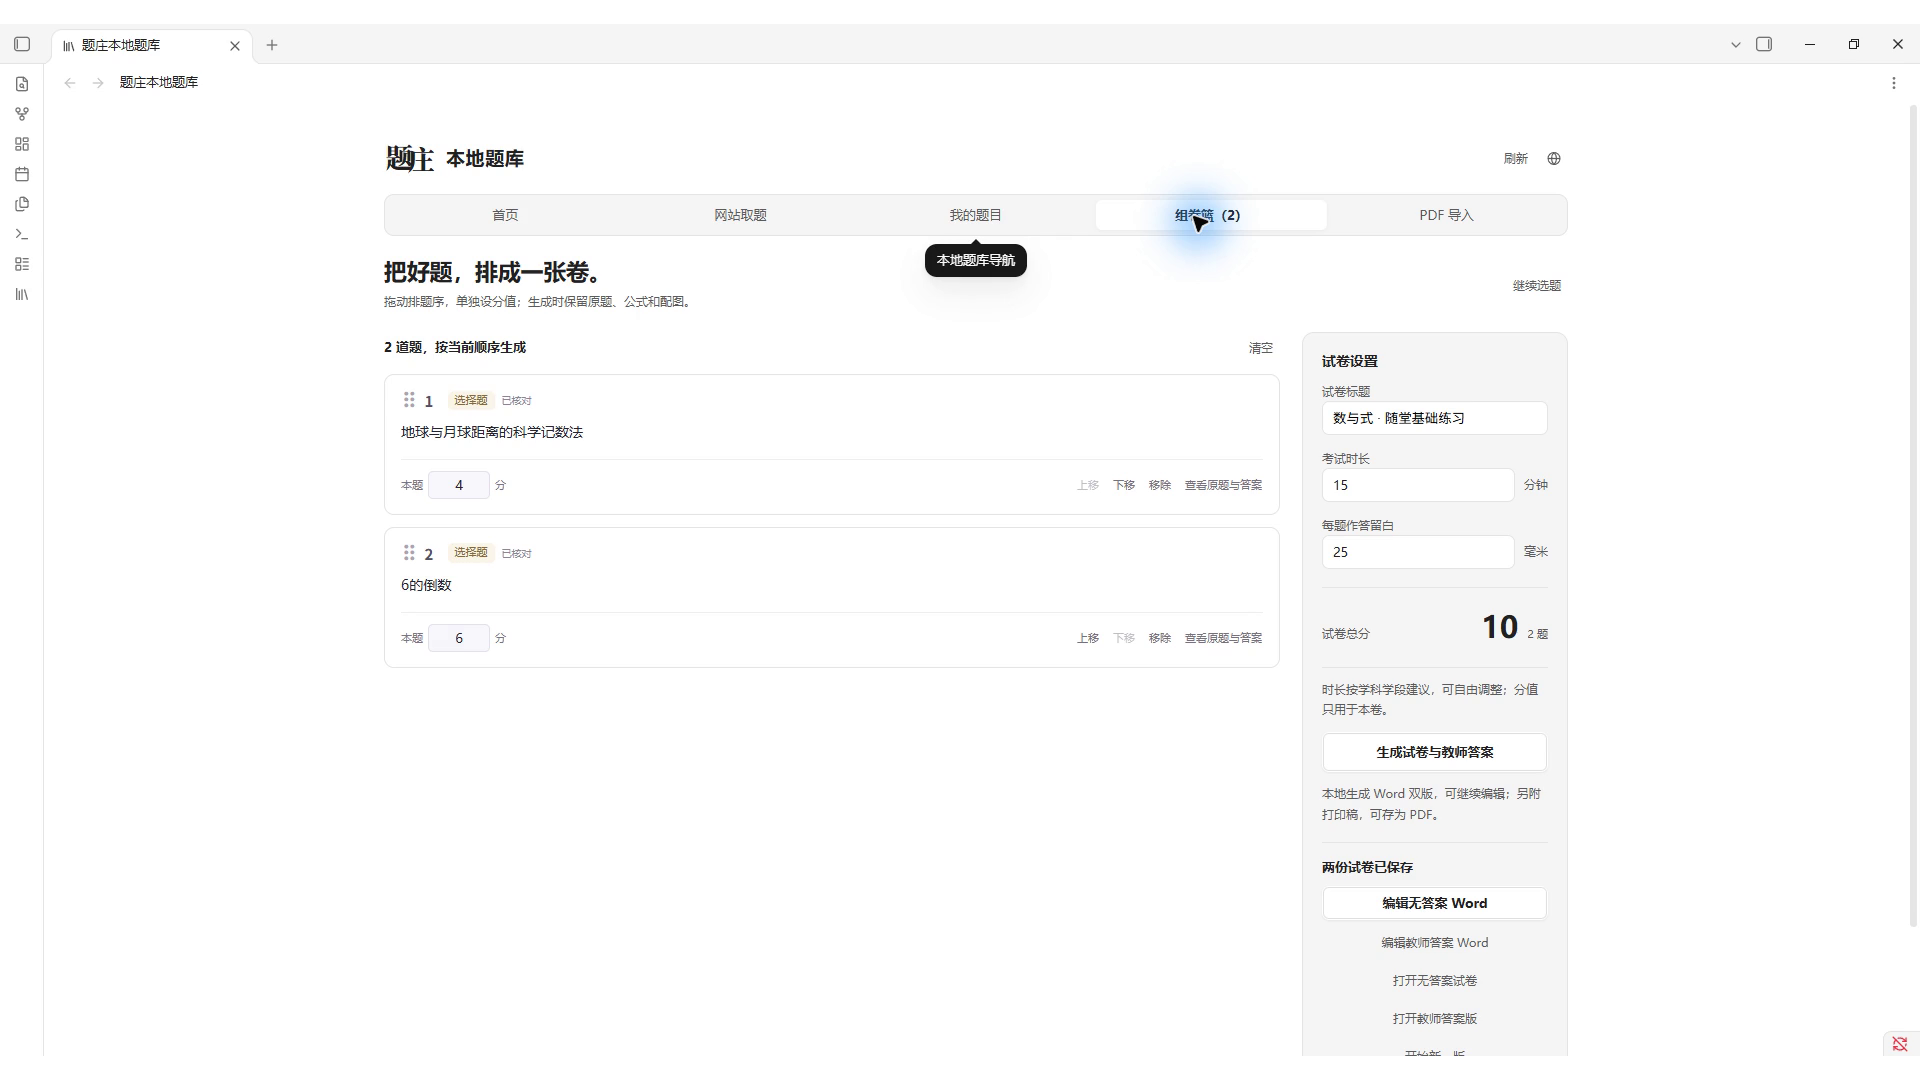This screenshot has width=1920, height=1080.
Task: Move question 1 down with 下移
Action: pyautogui.click(x=1124, y=485)
